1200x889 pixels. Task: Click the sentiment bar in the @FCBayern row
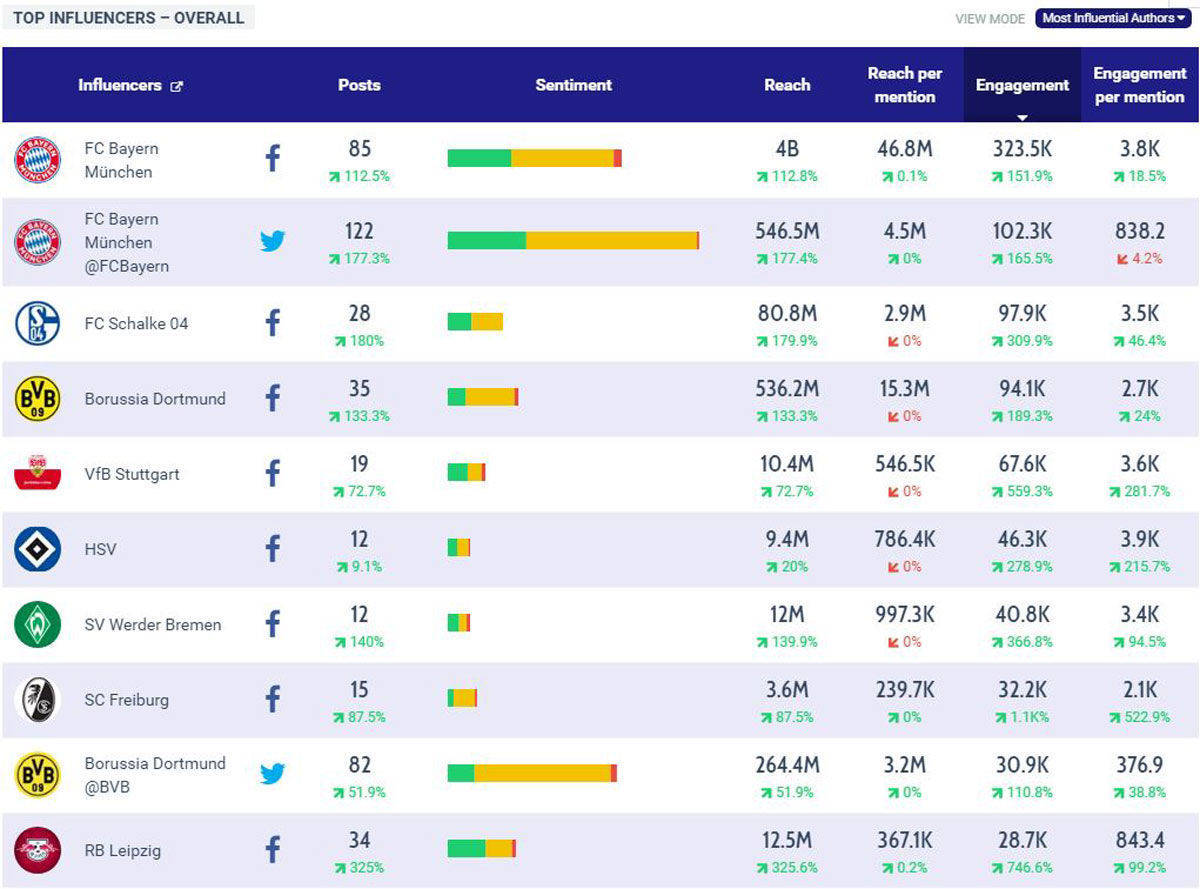point(573,240)
